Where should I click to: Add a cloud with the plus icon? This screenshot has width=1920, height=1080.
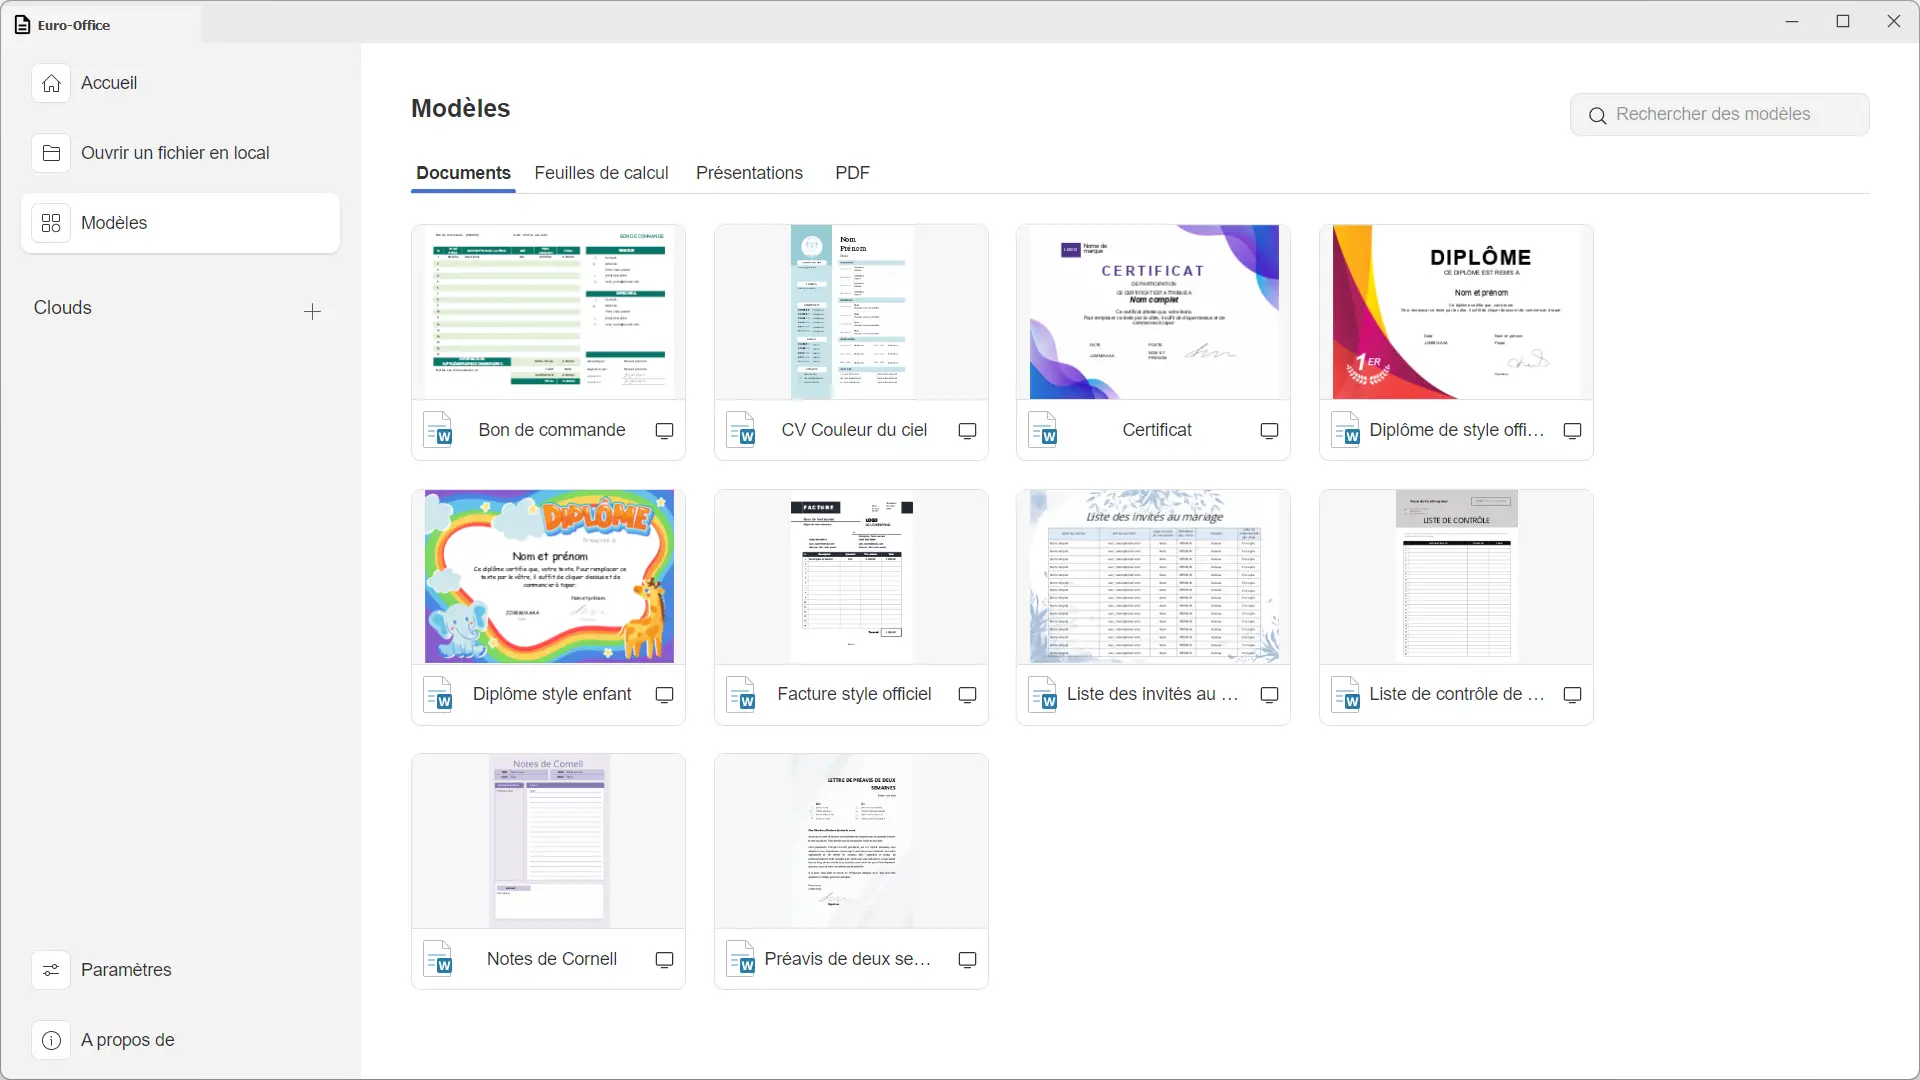pyautogui.click(x=312, y=312)
